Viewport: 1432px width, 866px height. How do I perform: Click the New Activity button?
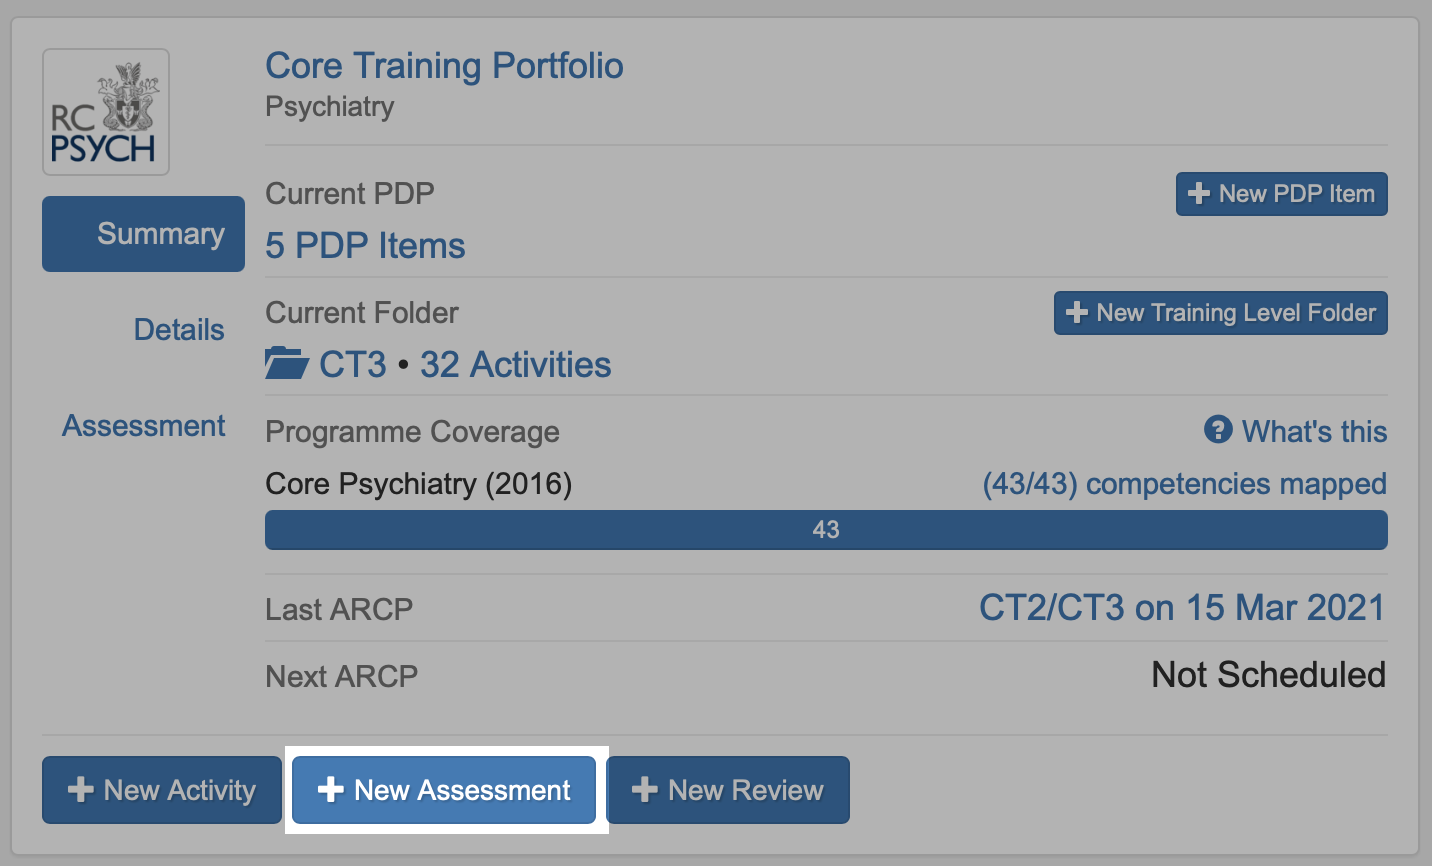[x=162, y=790]
